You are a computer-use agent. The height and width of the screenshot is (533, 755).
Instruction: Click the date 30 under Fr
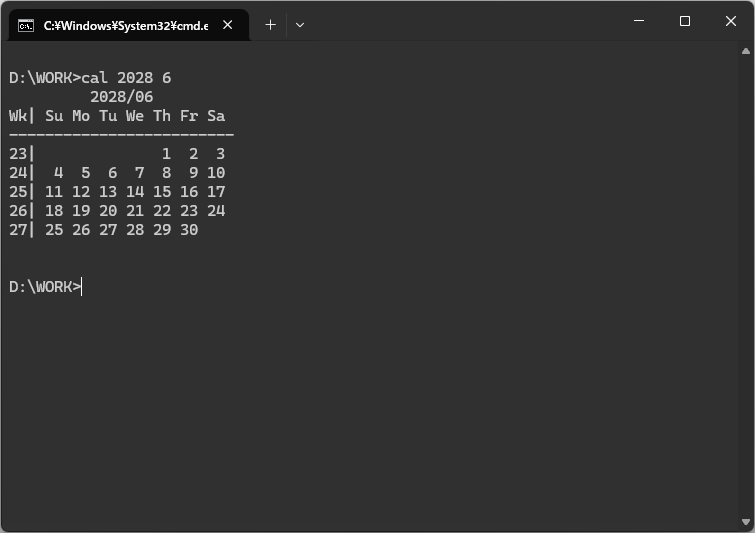coord(189,230)
